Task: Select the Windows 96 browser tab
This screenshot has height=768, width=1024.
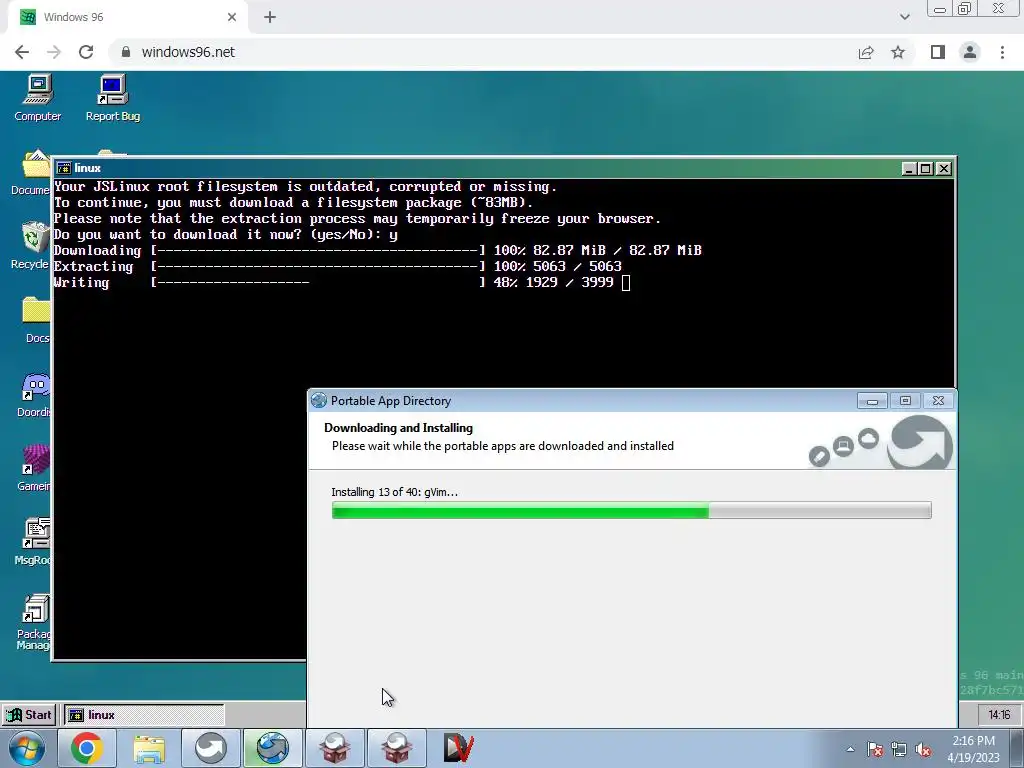Action: point(127,17)
